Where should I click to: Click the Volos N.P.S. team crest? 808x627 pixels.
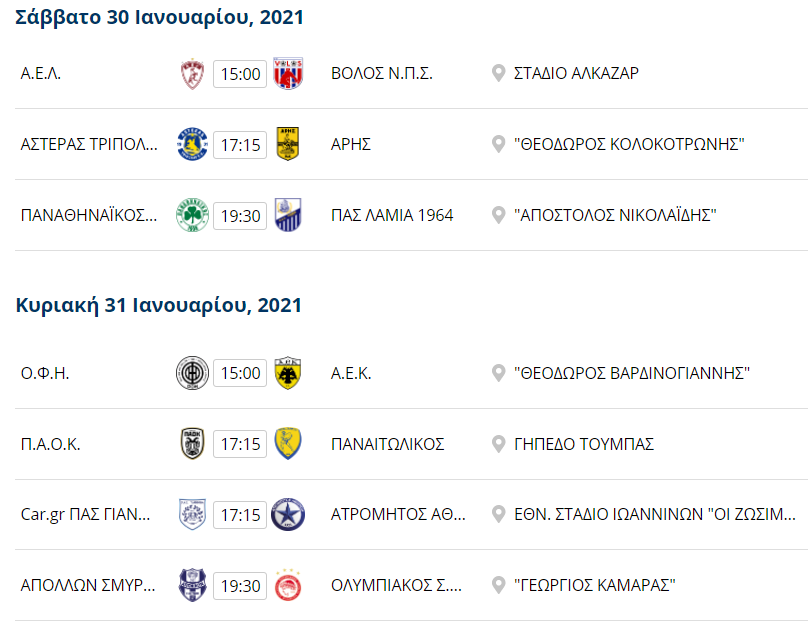(x=288, y=74)
